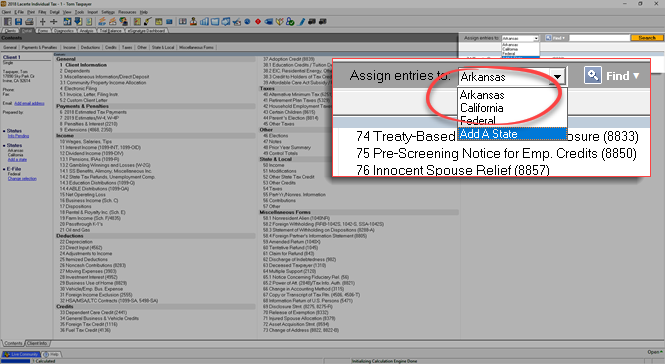
Task: Switch to the Analysis tab
Action: [x=87, y=31]
